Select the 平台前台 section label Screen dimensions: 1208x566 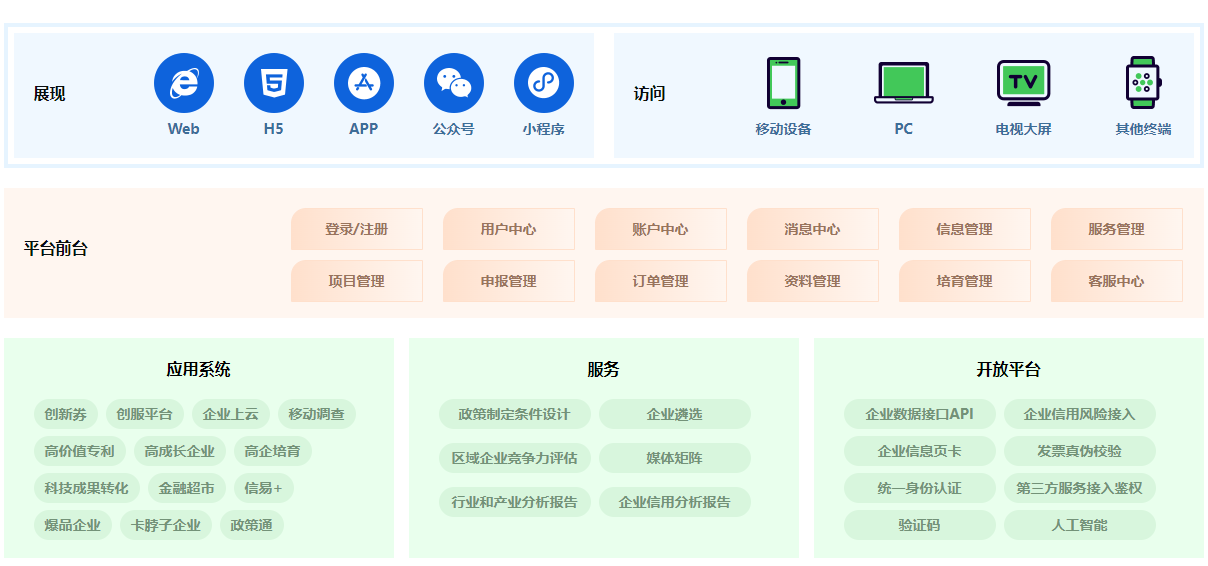(x=56, y=249)
